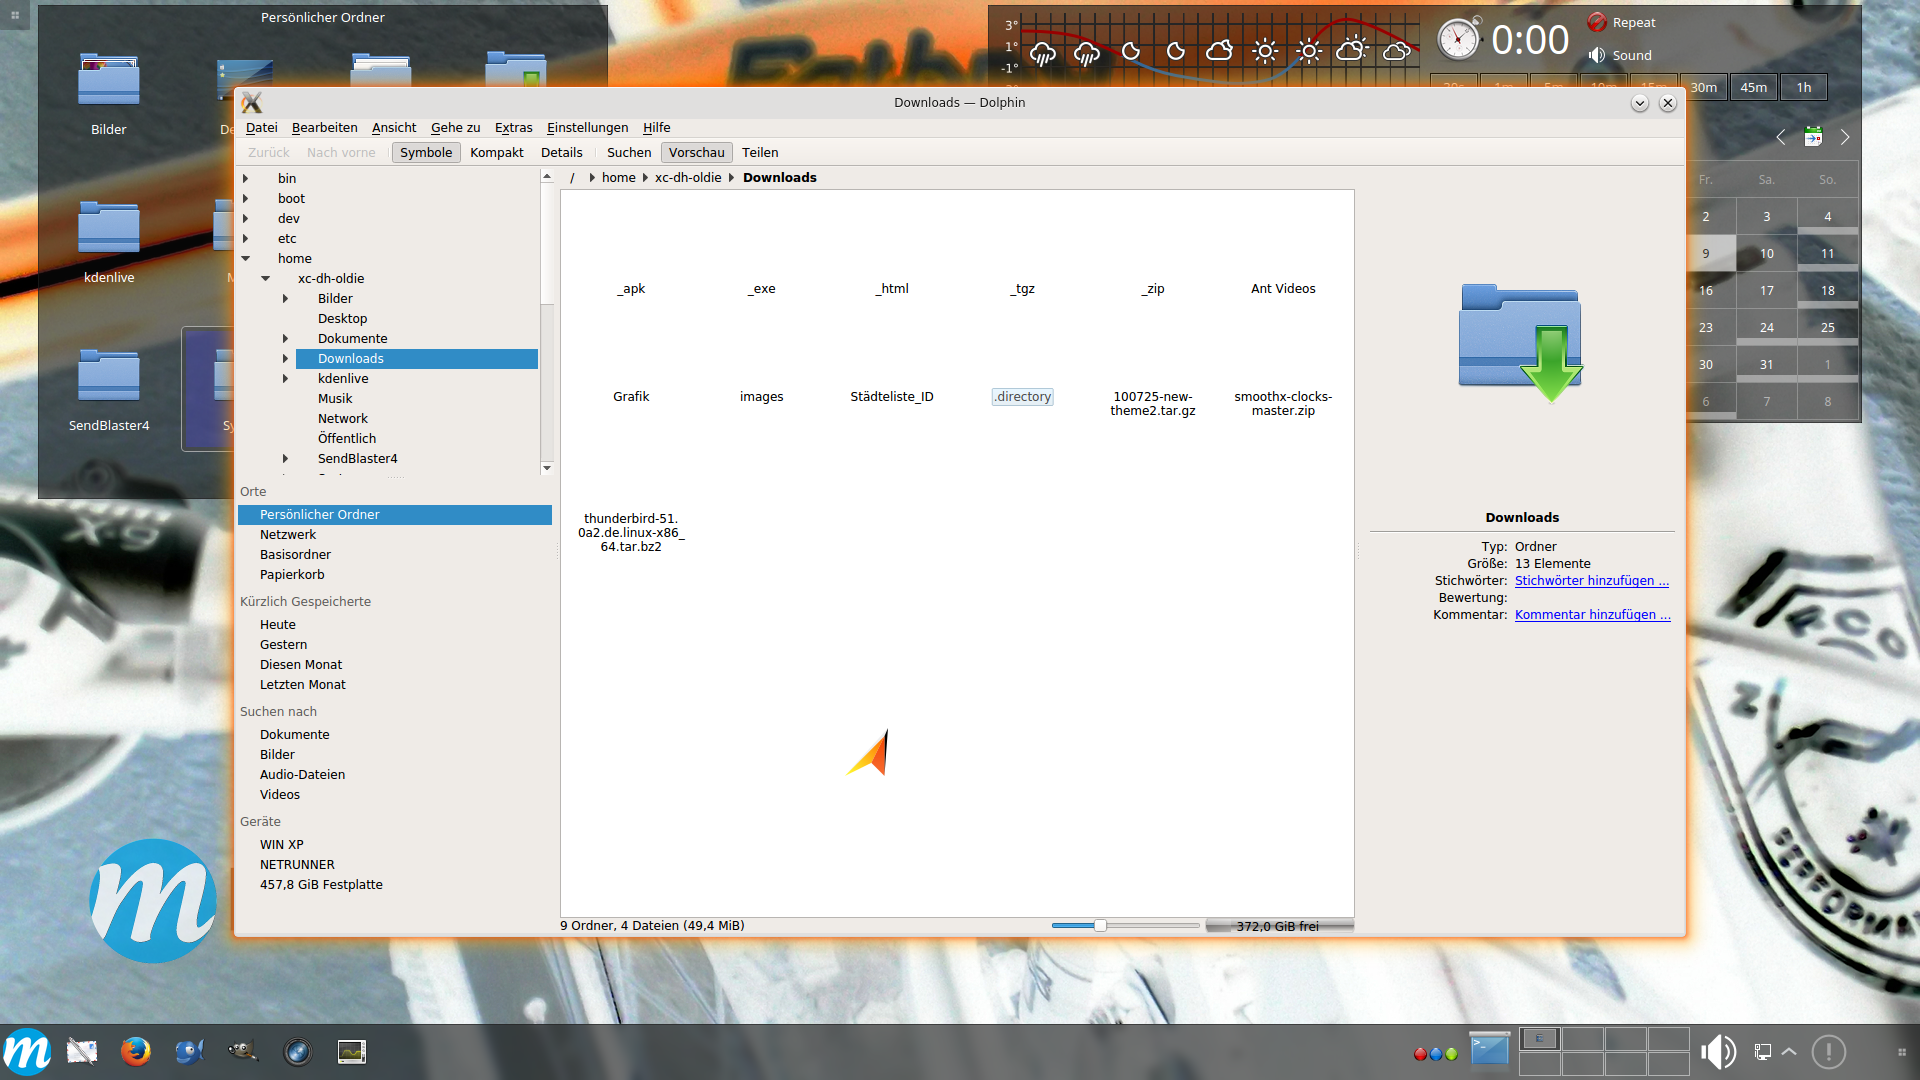The height and width of the screenshot is (1080, 1920).
Task: Click the Stichwörter hinzufügen link
Action: point(1591,581)
